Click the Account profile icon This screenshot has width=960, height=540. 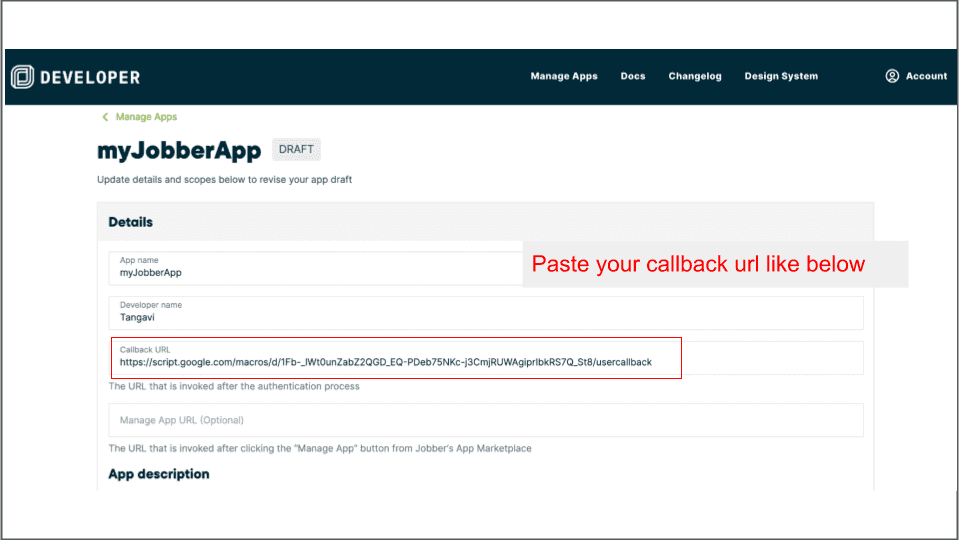[892, 76]
